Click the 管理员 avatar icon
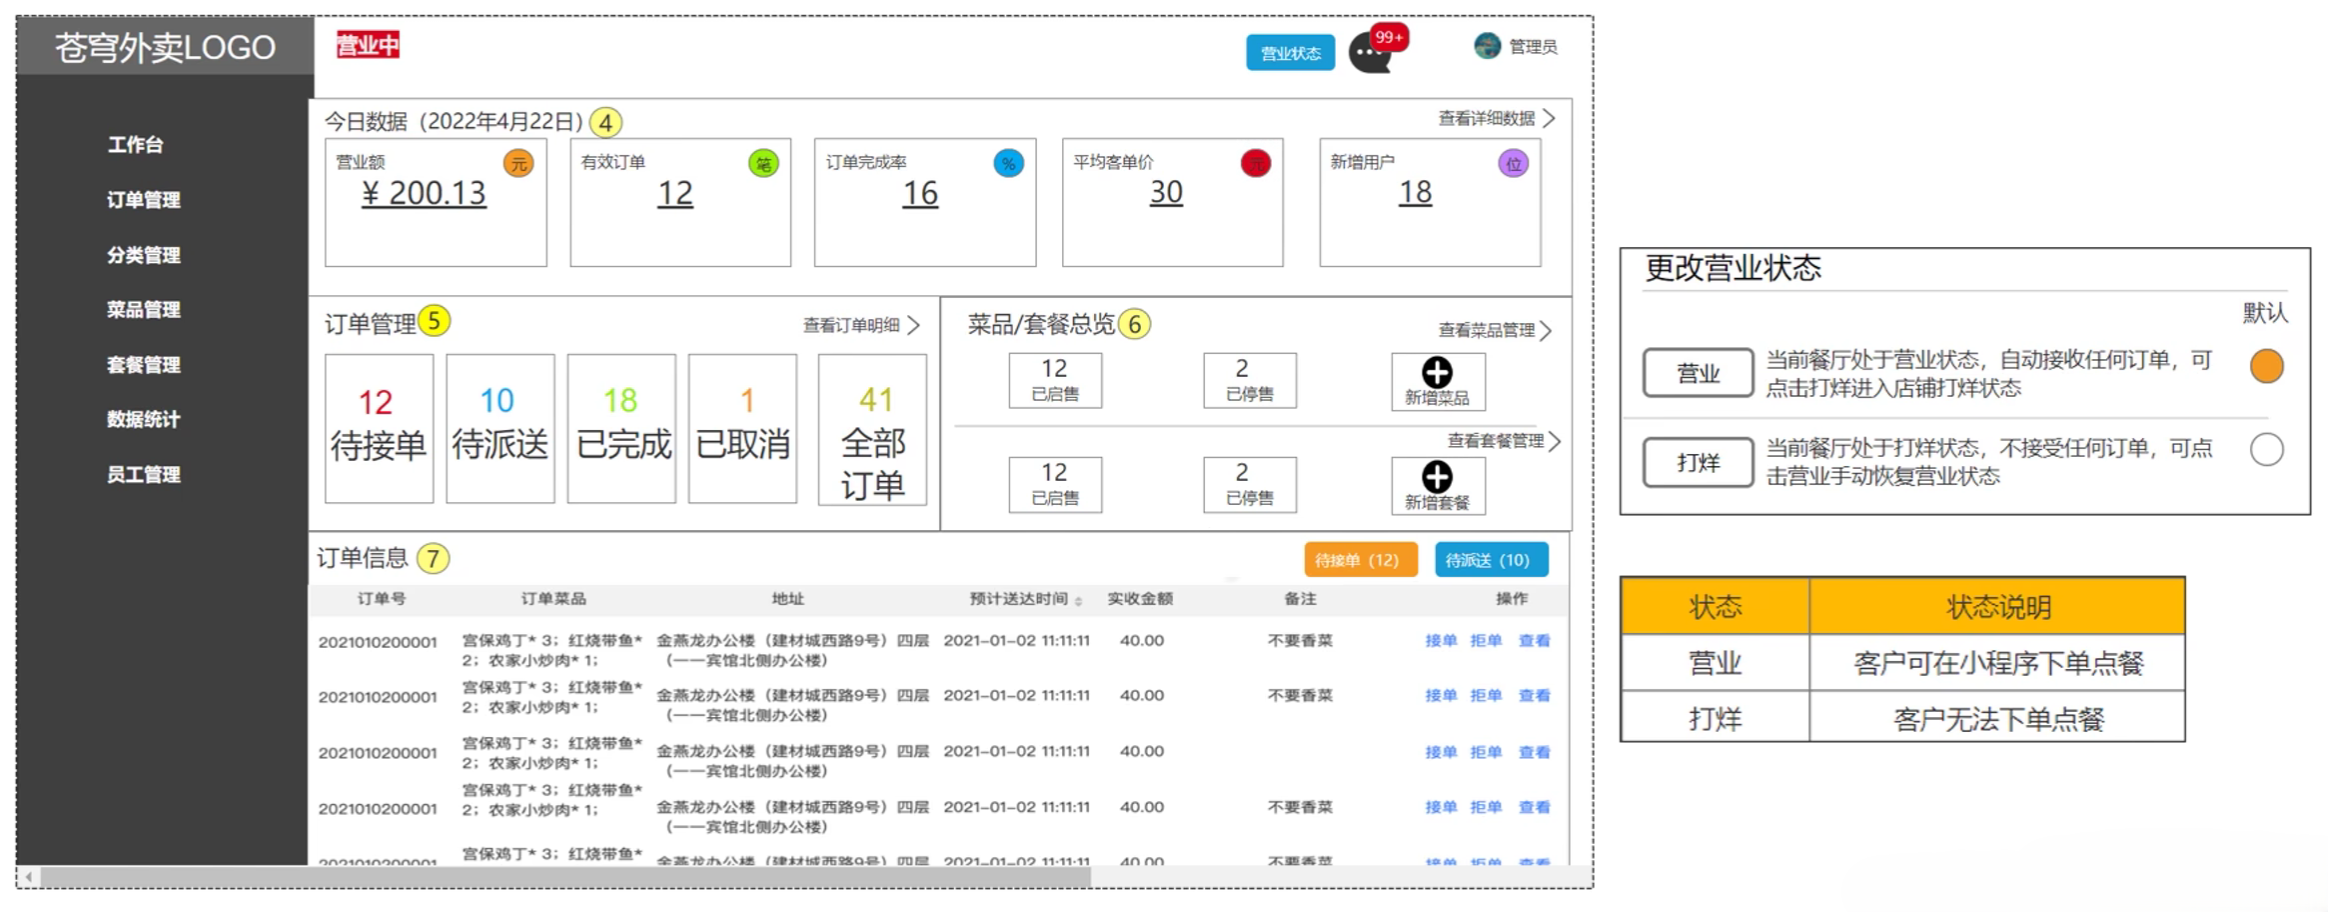Viewport: 2328px width, 912px height. (x=1487, y=46)
